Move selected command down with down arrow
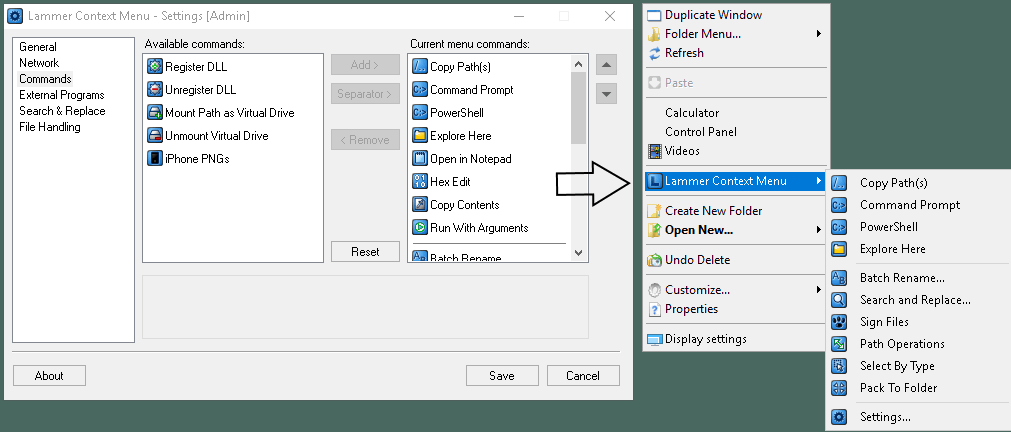Screen dimensions: 1011x432 [x=606, y=93]
